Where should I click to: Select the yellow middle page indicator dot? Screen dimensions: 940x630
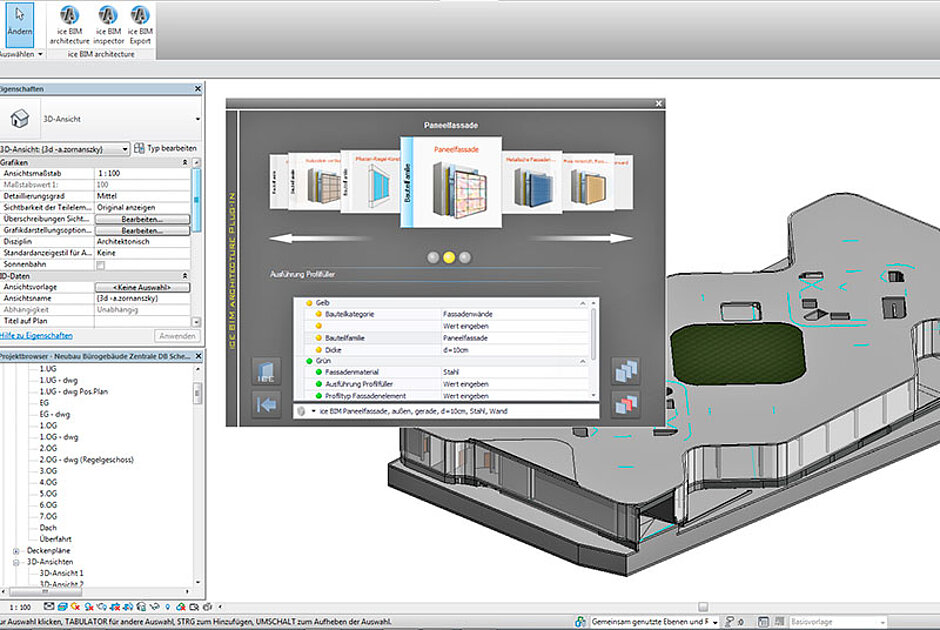point(449,257)
